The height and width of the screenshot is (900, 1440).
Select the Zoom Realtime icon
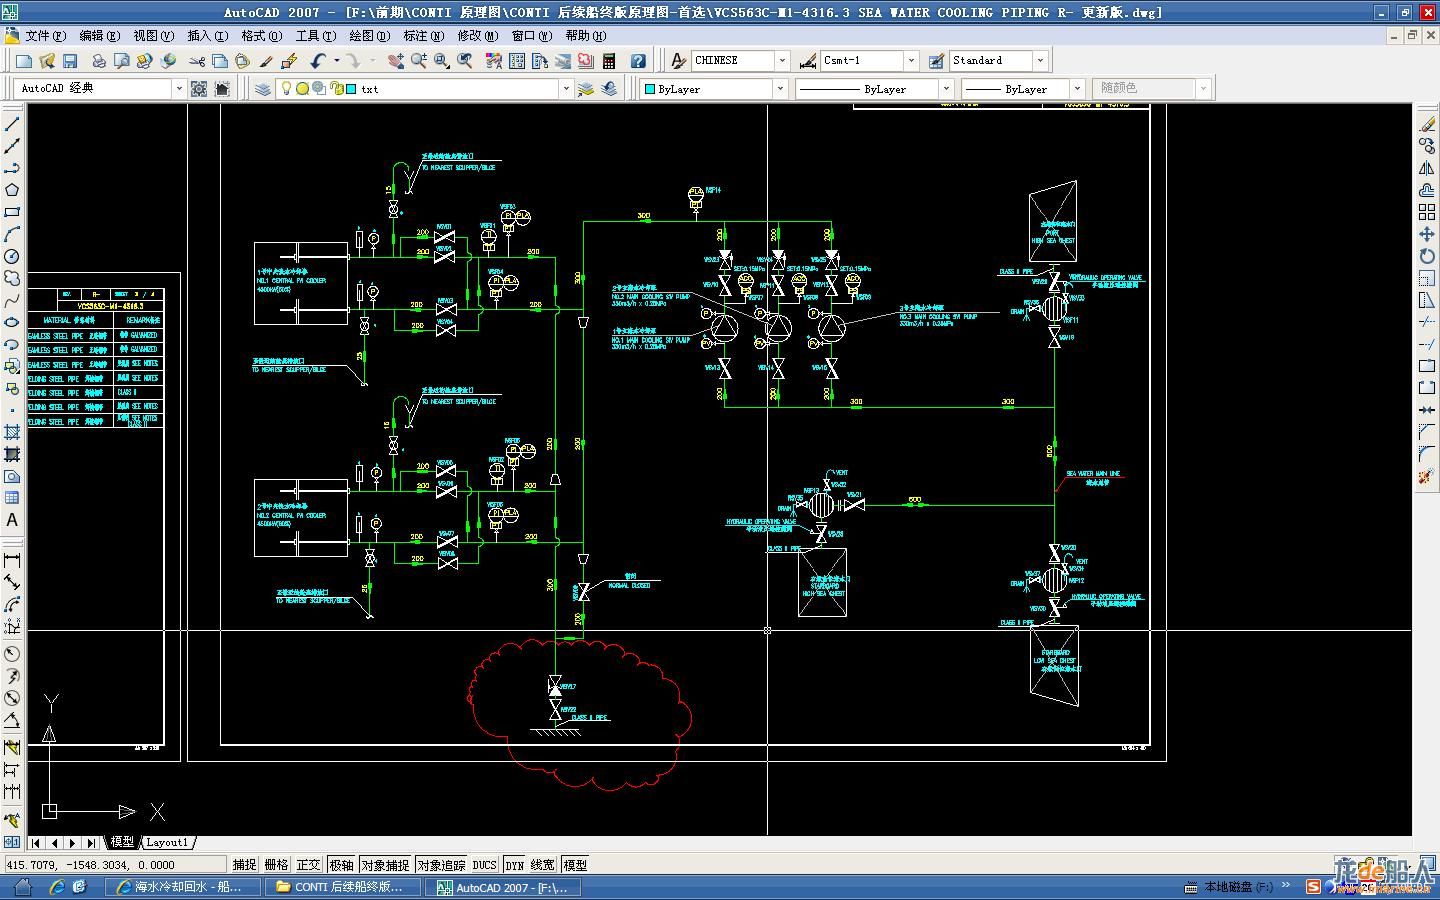click(x=420, y=61)
